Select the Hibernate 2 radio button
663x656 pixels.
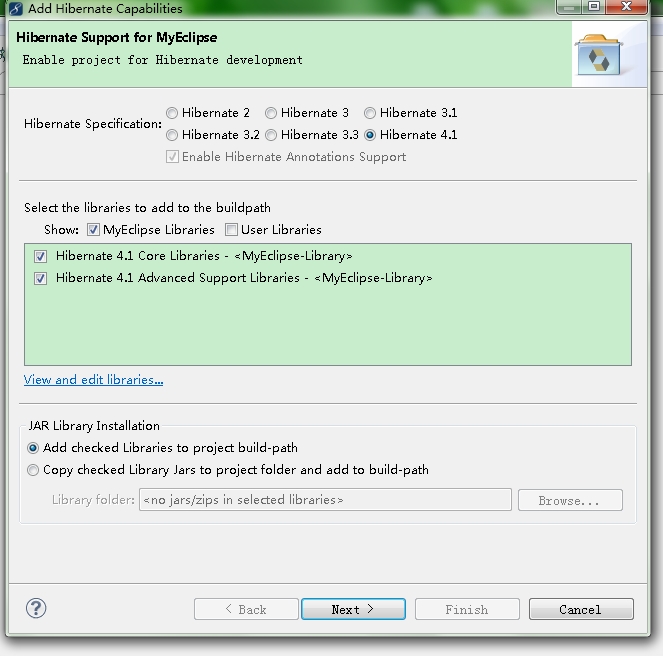(172, 113)
